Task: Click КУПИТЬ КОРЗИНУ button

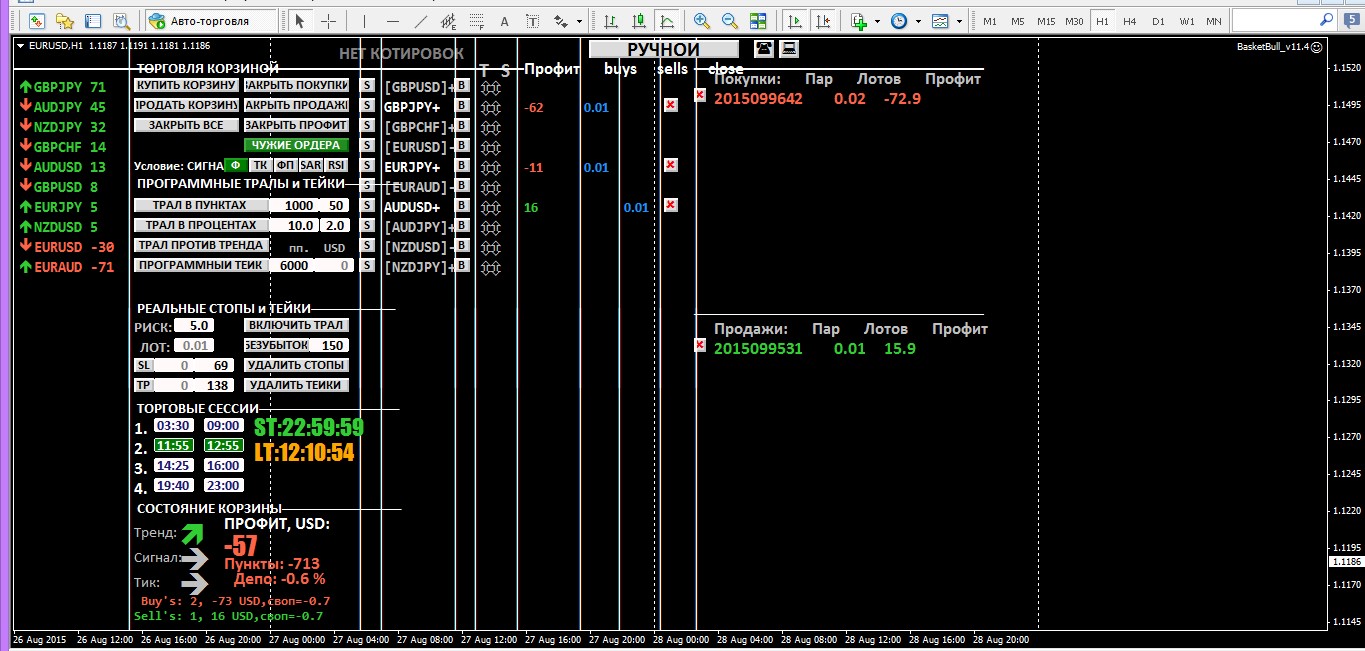Action: (186, 86)
